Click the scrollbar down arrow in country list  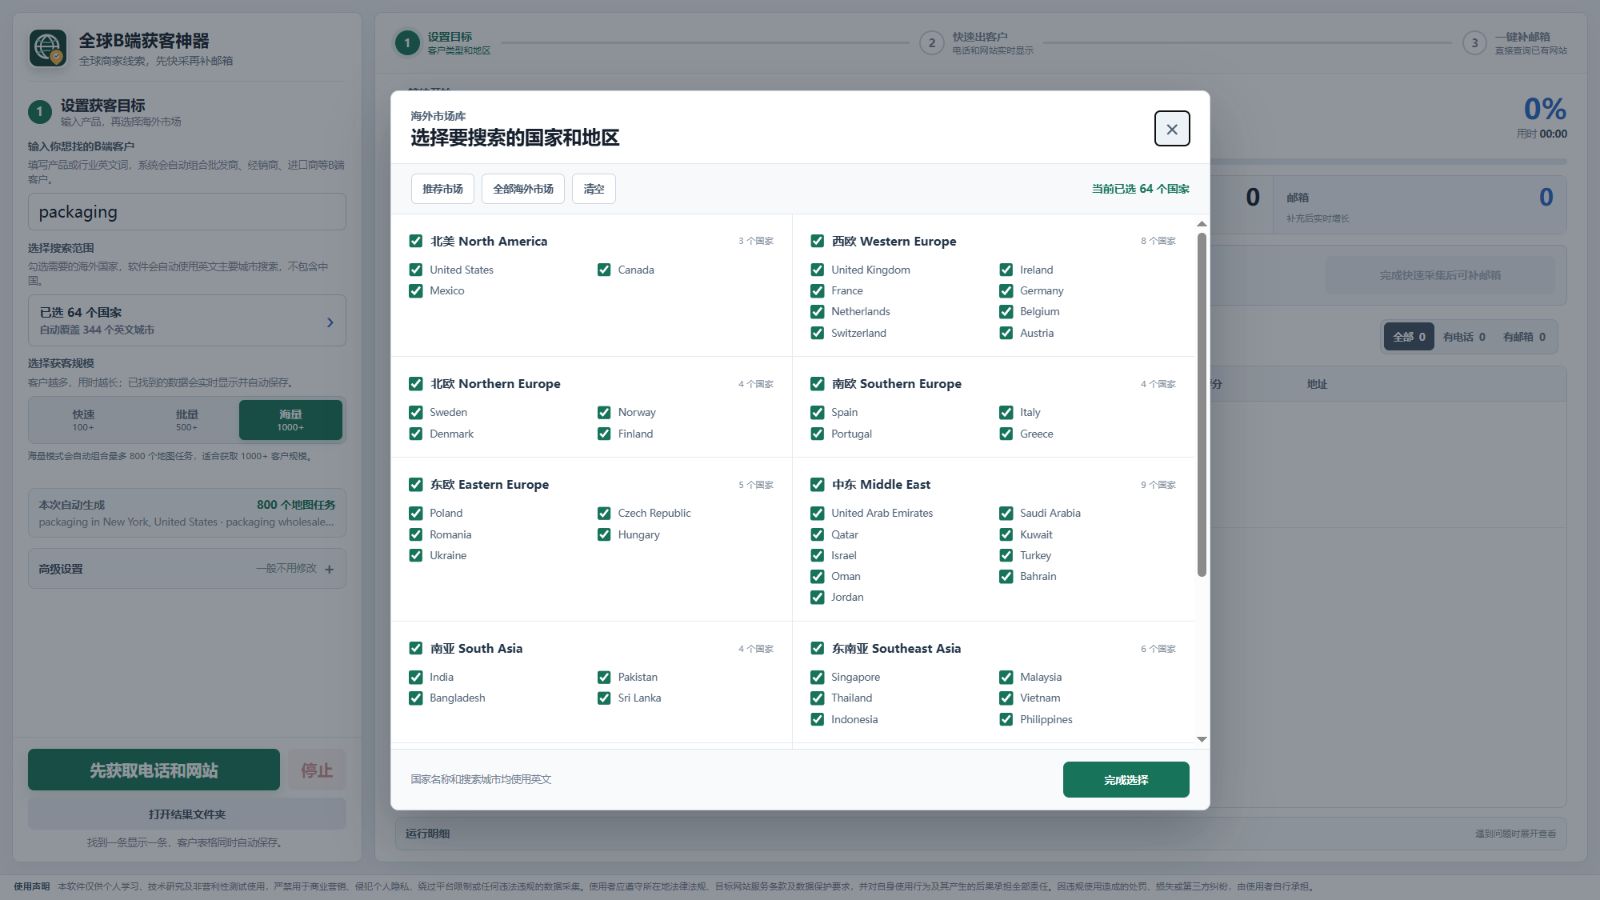[x=1202, y=739]
